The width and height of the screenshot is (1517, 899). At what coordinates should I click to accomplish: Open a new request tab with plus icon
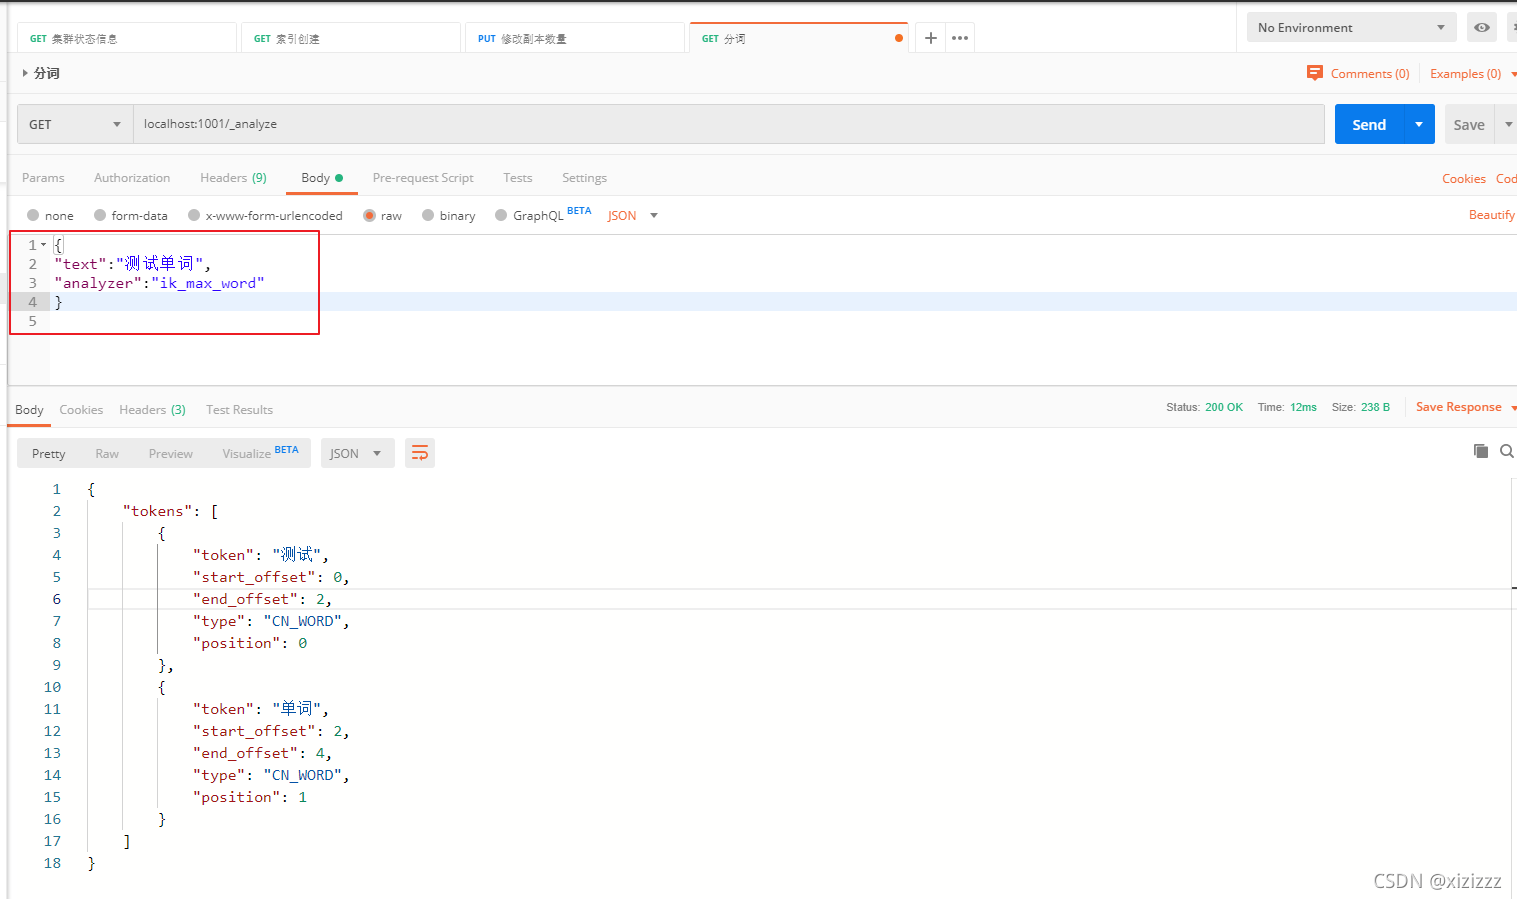click(x=930, y=38)
